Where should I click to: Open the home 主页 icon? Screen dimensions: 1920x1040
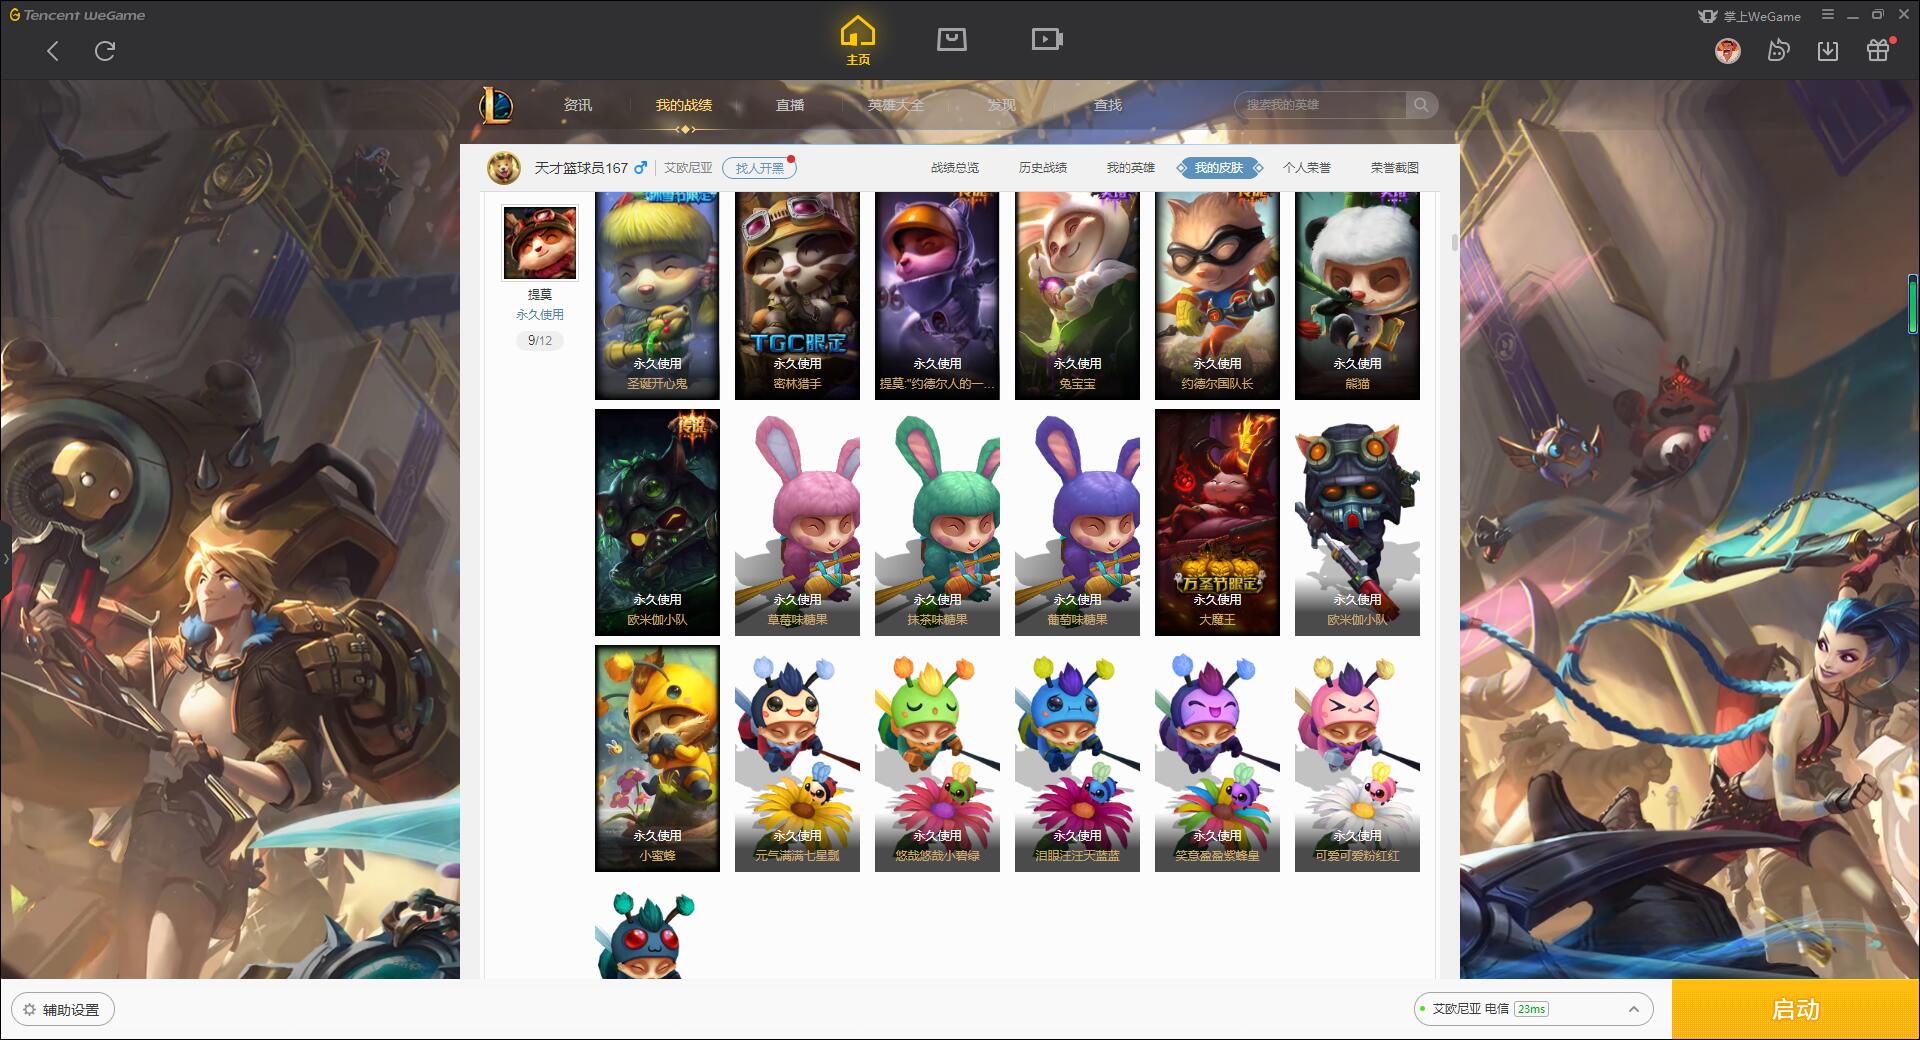(858, 41)
